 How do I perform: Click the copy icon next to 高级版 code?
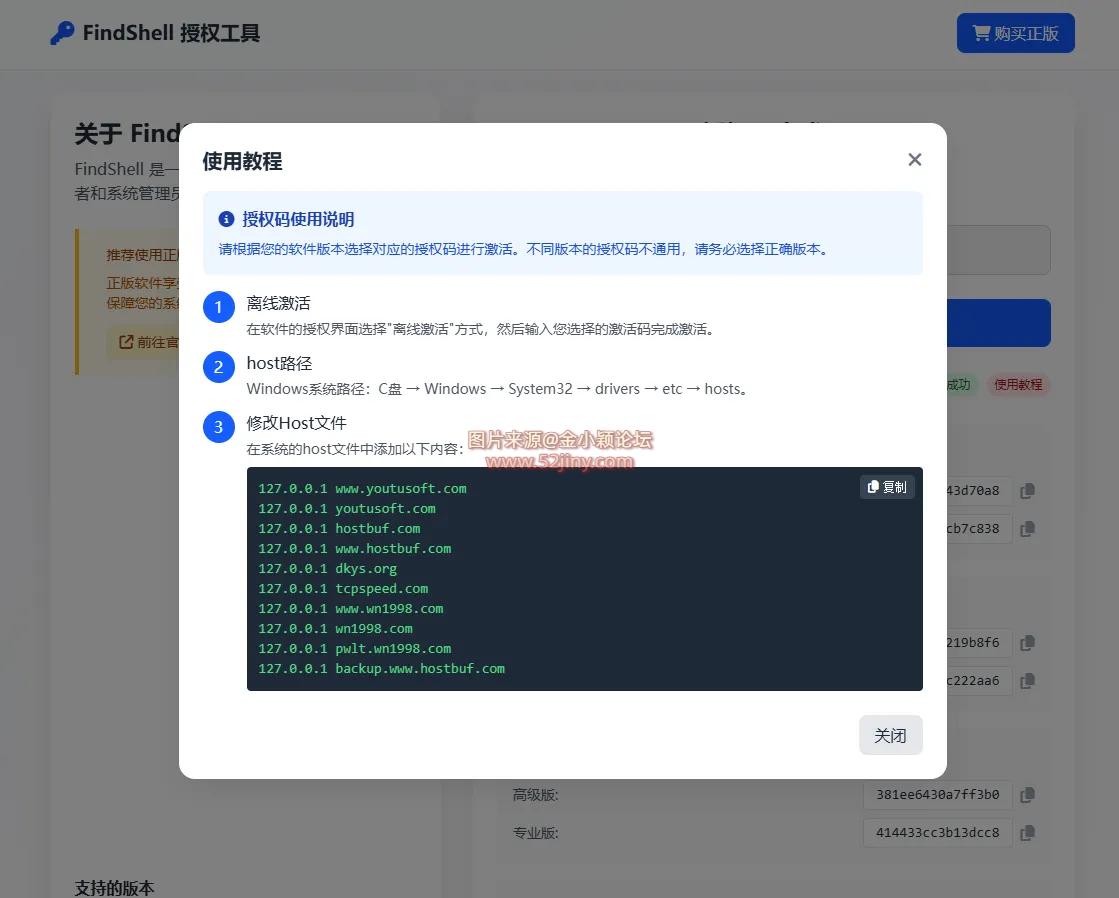1027,794
